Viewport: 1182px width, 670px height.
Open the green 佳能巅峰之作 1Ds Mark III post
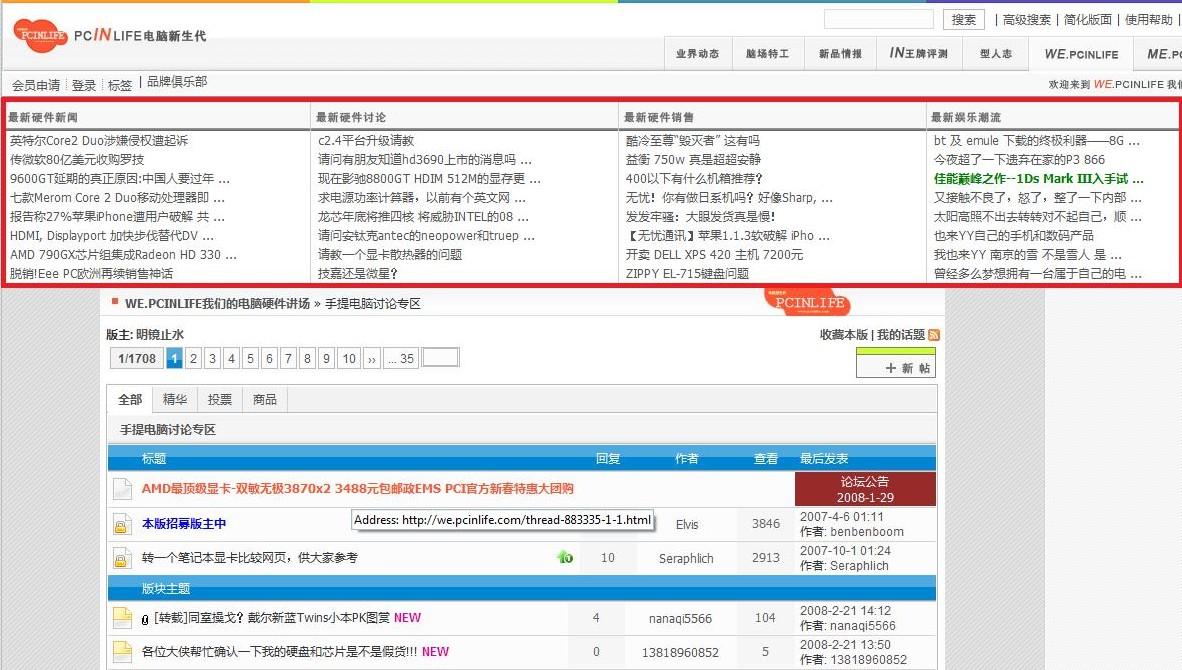tap(1038, 179)
